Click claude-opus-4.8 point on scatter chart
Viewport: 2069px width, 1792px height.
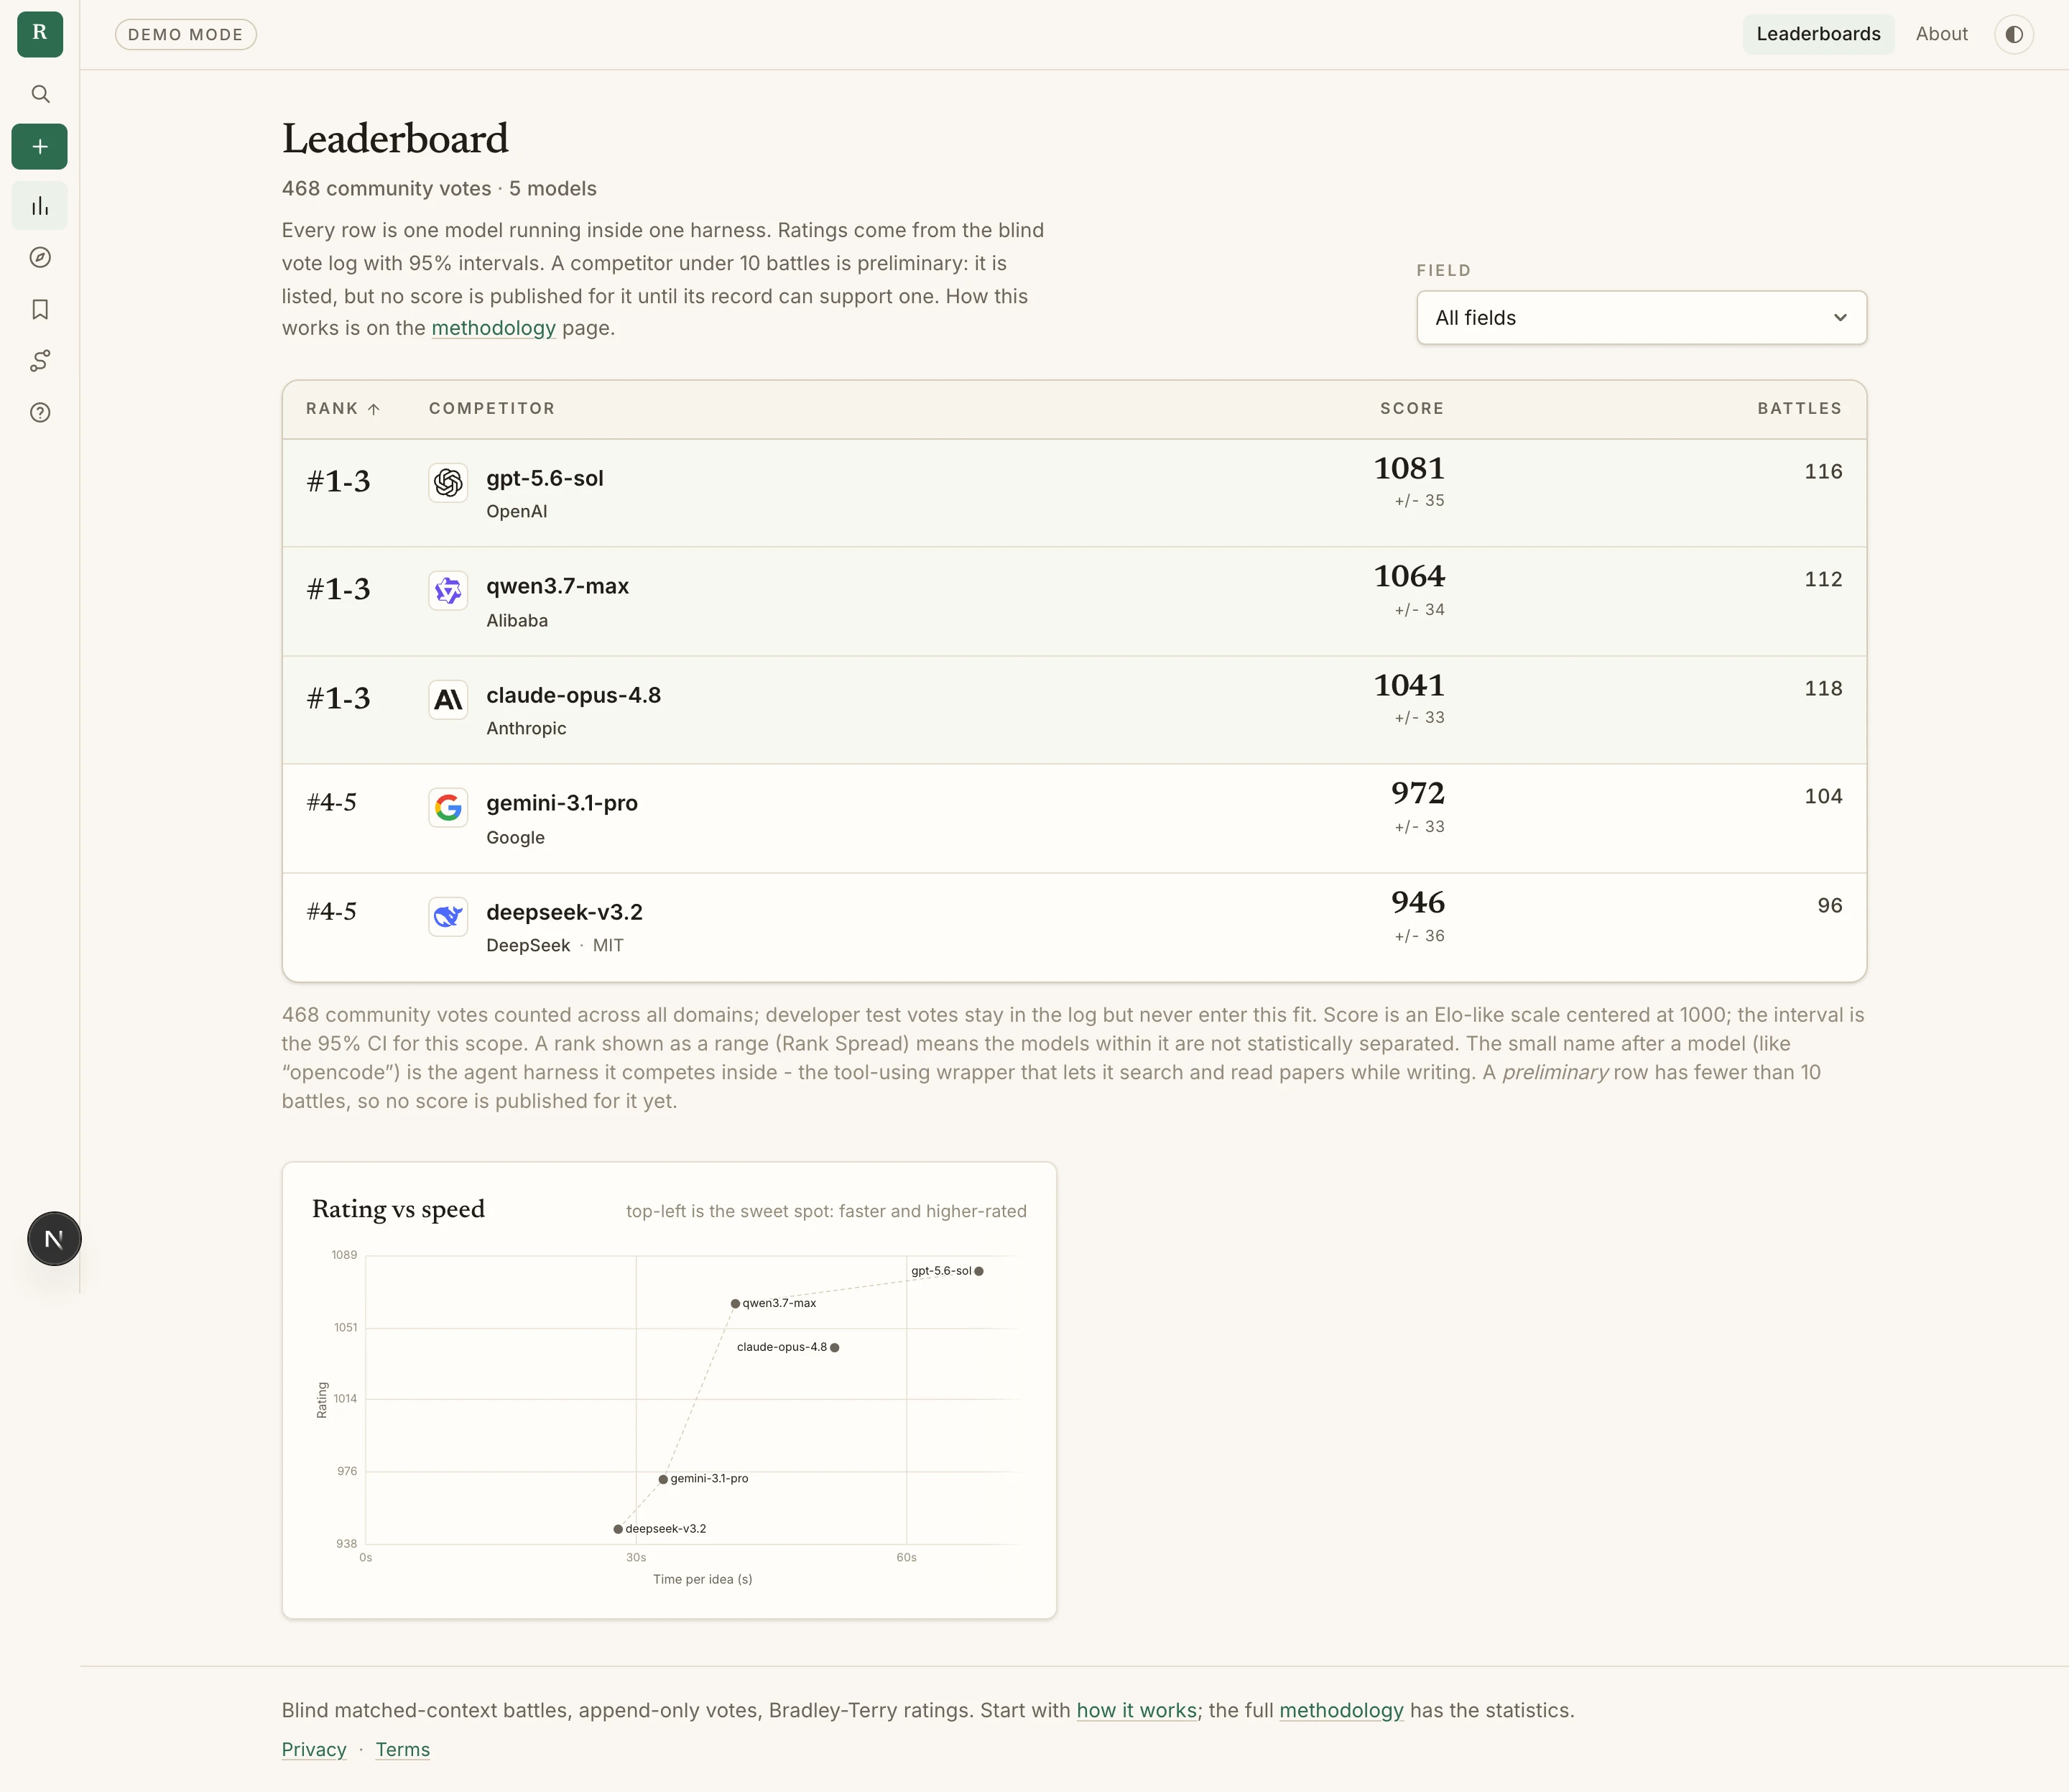click(x=835, y=1347)
